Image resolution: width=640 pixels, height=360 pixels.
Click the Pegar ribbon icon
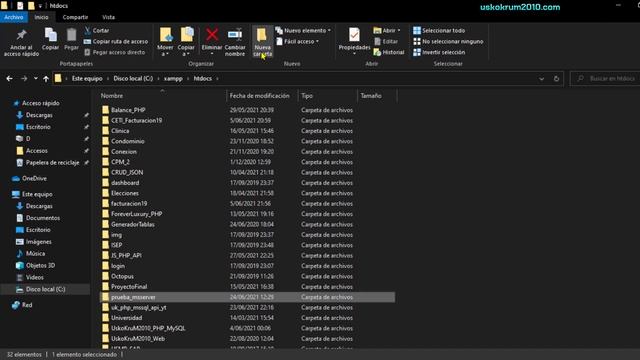tap(71, 40)
